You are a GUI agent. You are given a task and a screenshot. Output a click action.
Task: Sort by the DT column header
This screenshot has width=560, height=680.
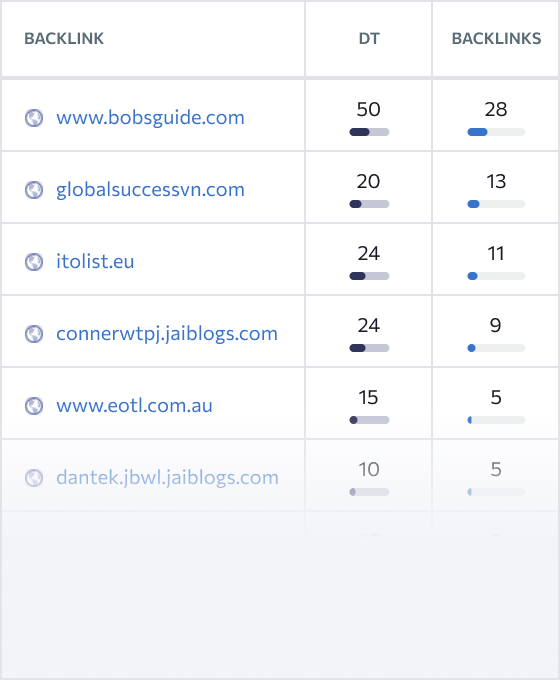point(369,39)
